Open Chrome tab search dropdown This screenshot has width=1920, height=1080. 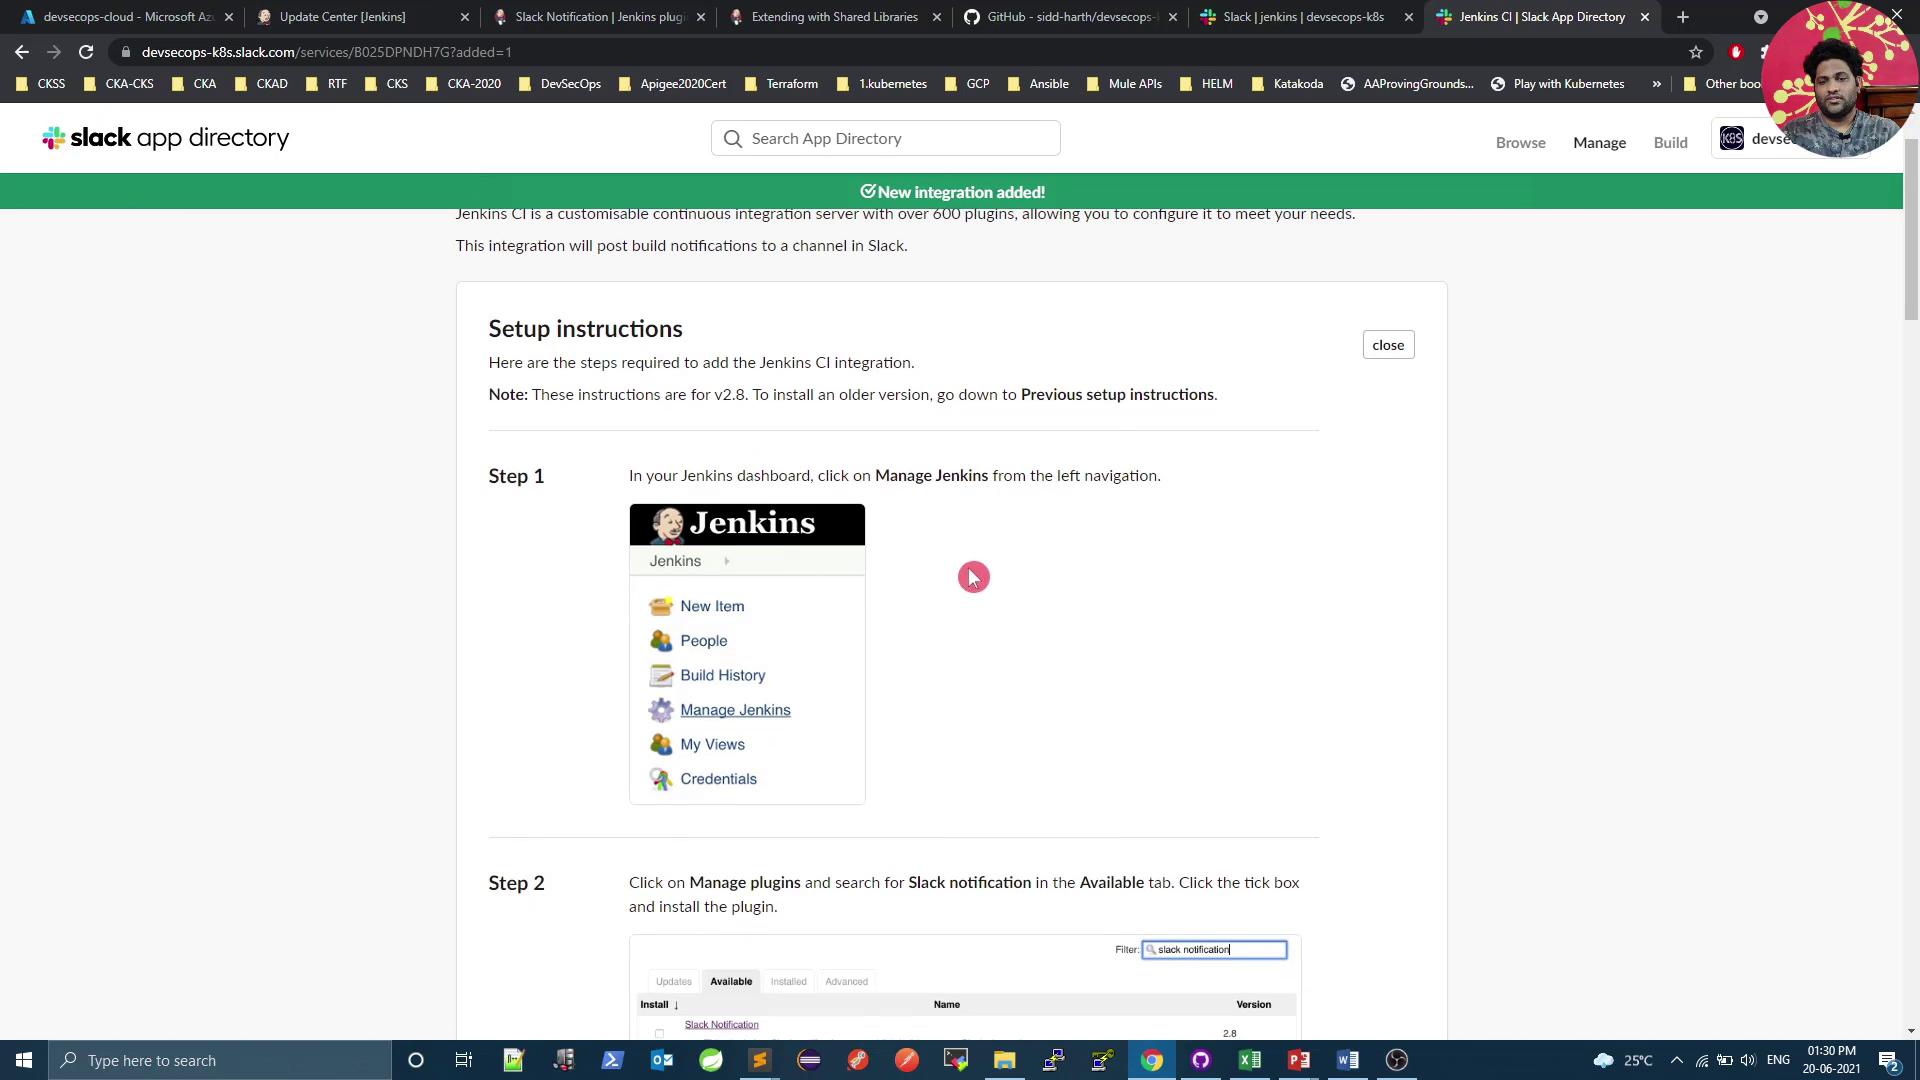tap(1761, 17)
